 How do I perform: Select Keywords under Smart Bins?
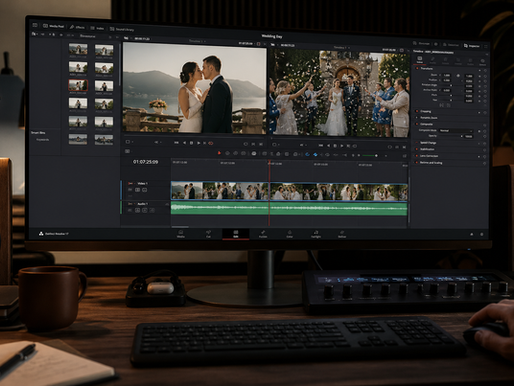tap(42, 140)
